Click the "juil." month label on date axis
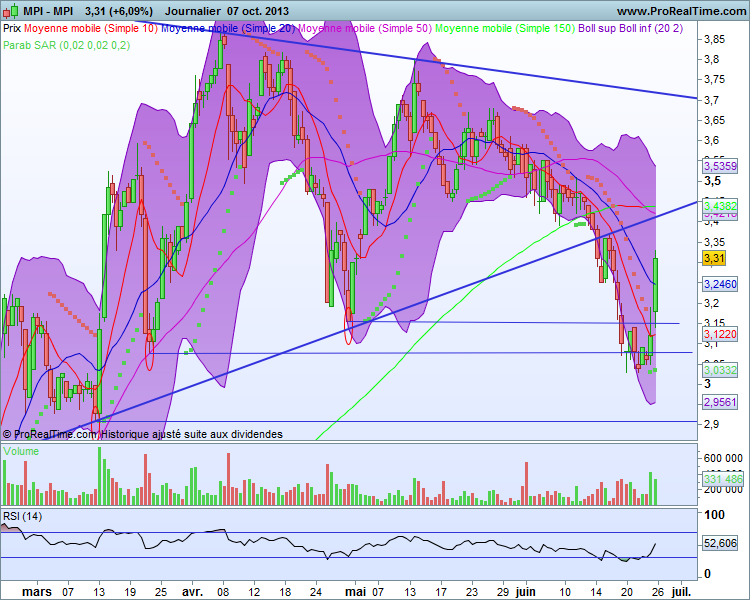750x600 pixels. tap(681, 592)
